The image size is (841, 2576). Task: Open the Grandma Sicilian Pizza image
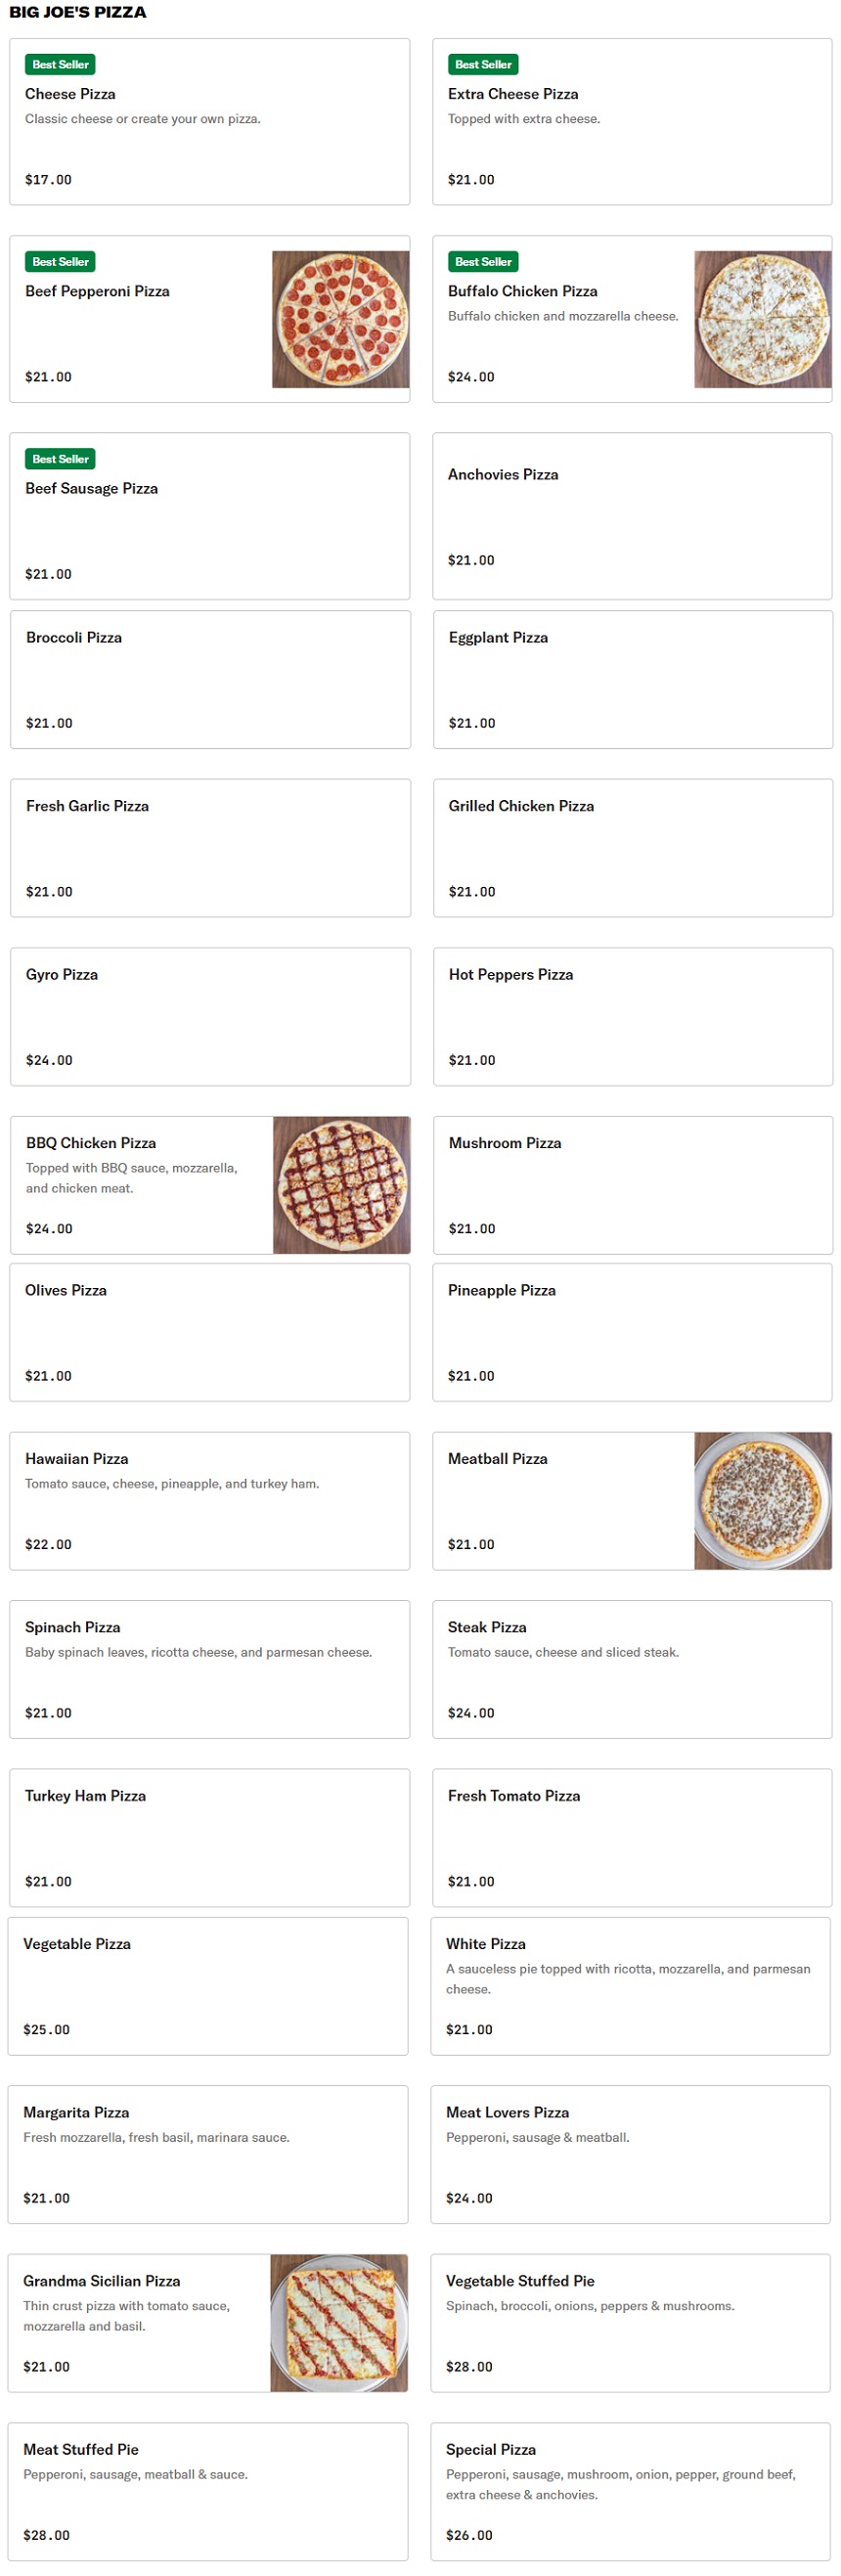tap(339, 2321)
